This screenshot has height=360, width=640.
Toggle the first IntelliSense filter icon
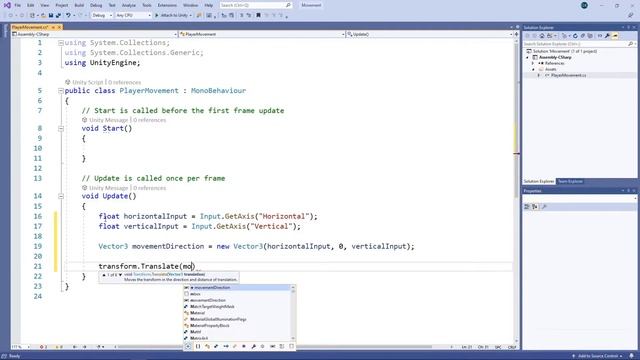point(188,347)
